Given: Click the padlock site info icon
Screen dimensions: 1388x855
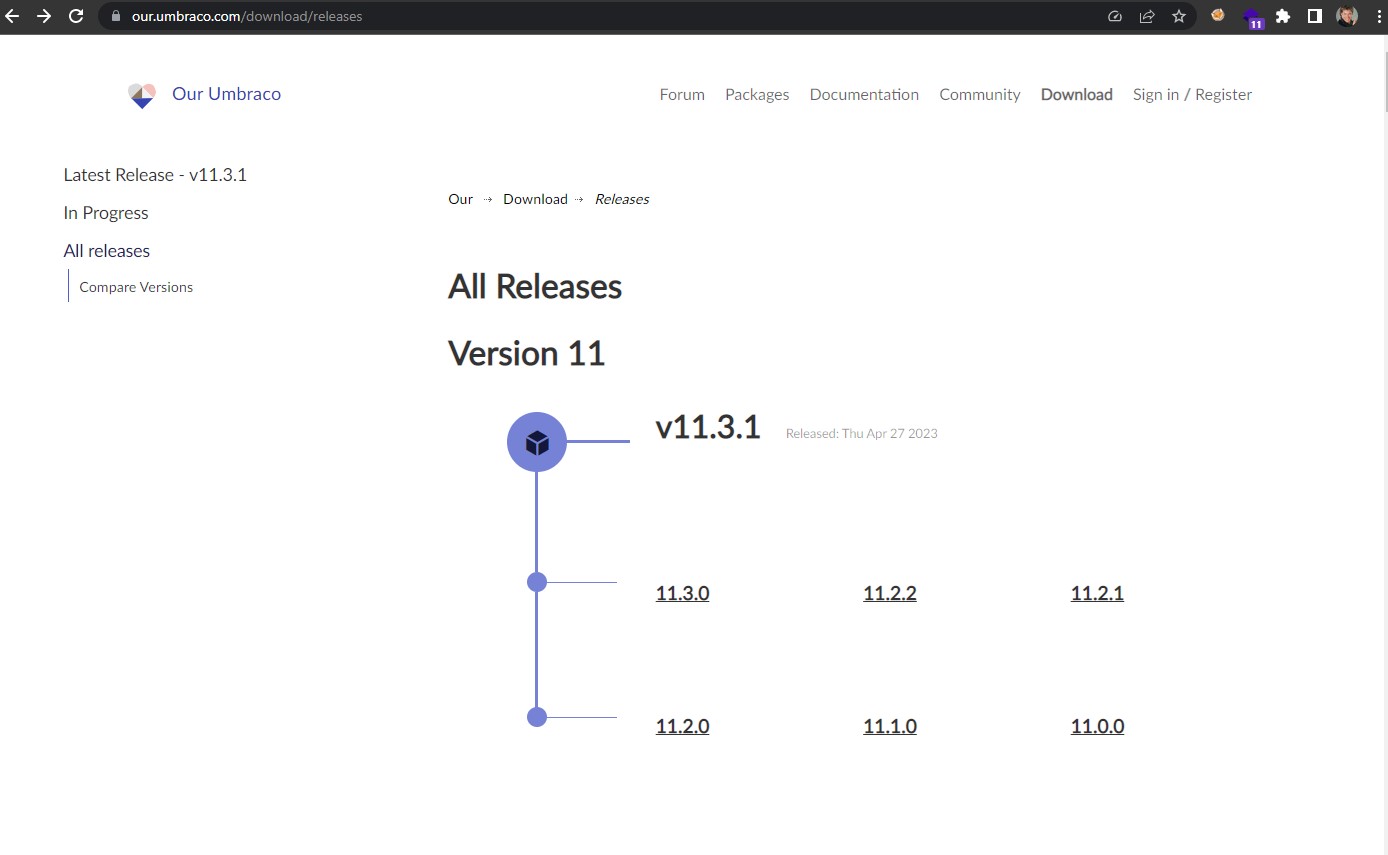Looking at the screenshot, I should (x=116, y=16).
